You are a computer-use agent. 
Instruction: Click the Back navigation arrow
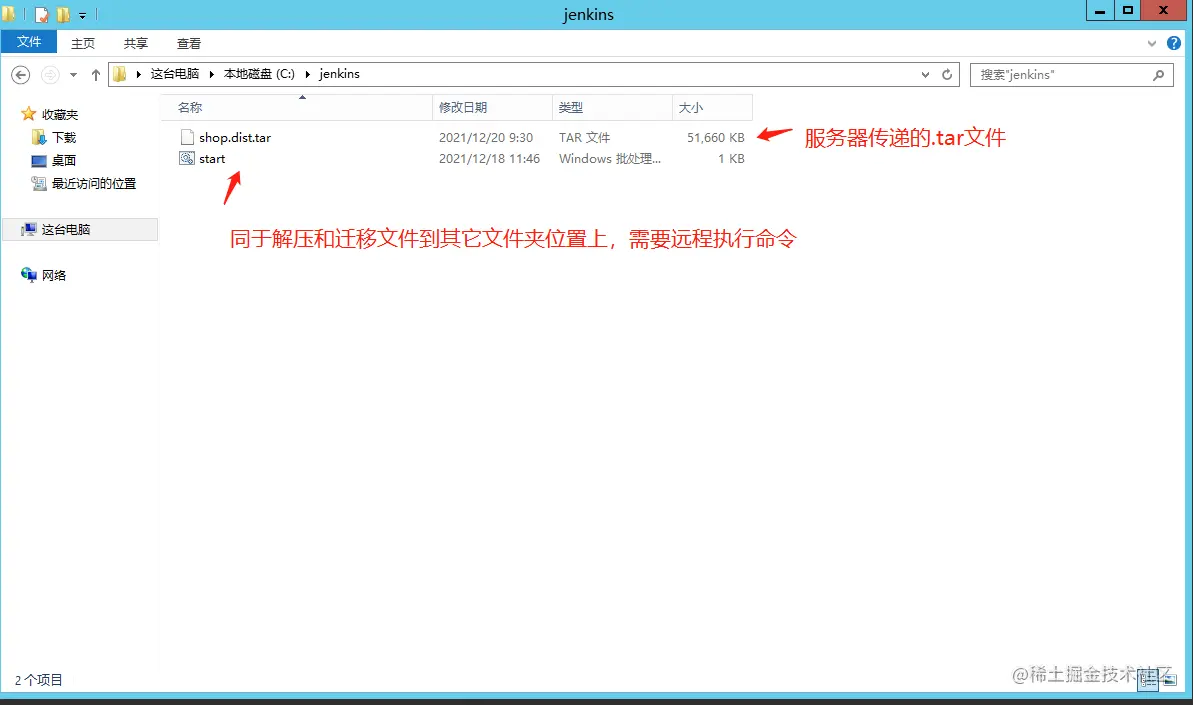pyautogui.click(x=21, y=75)
